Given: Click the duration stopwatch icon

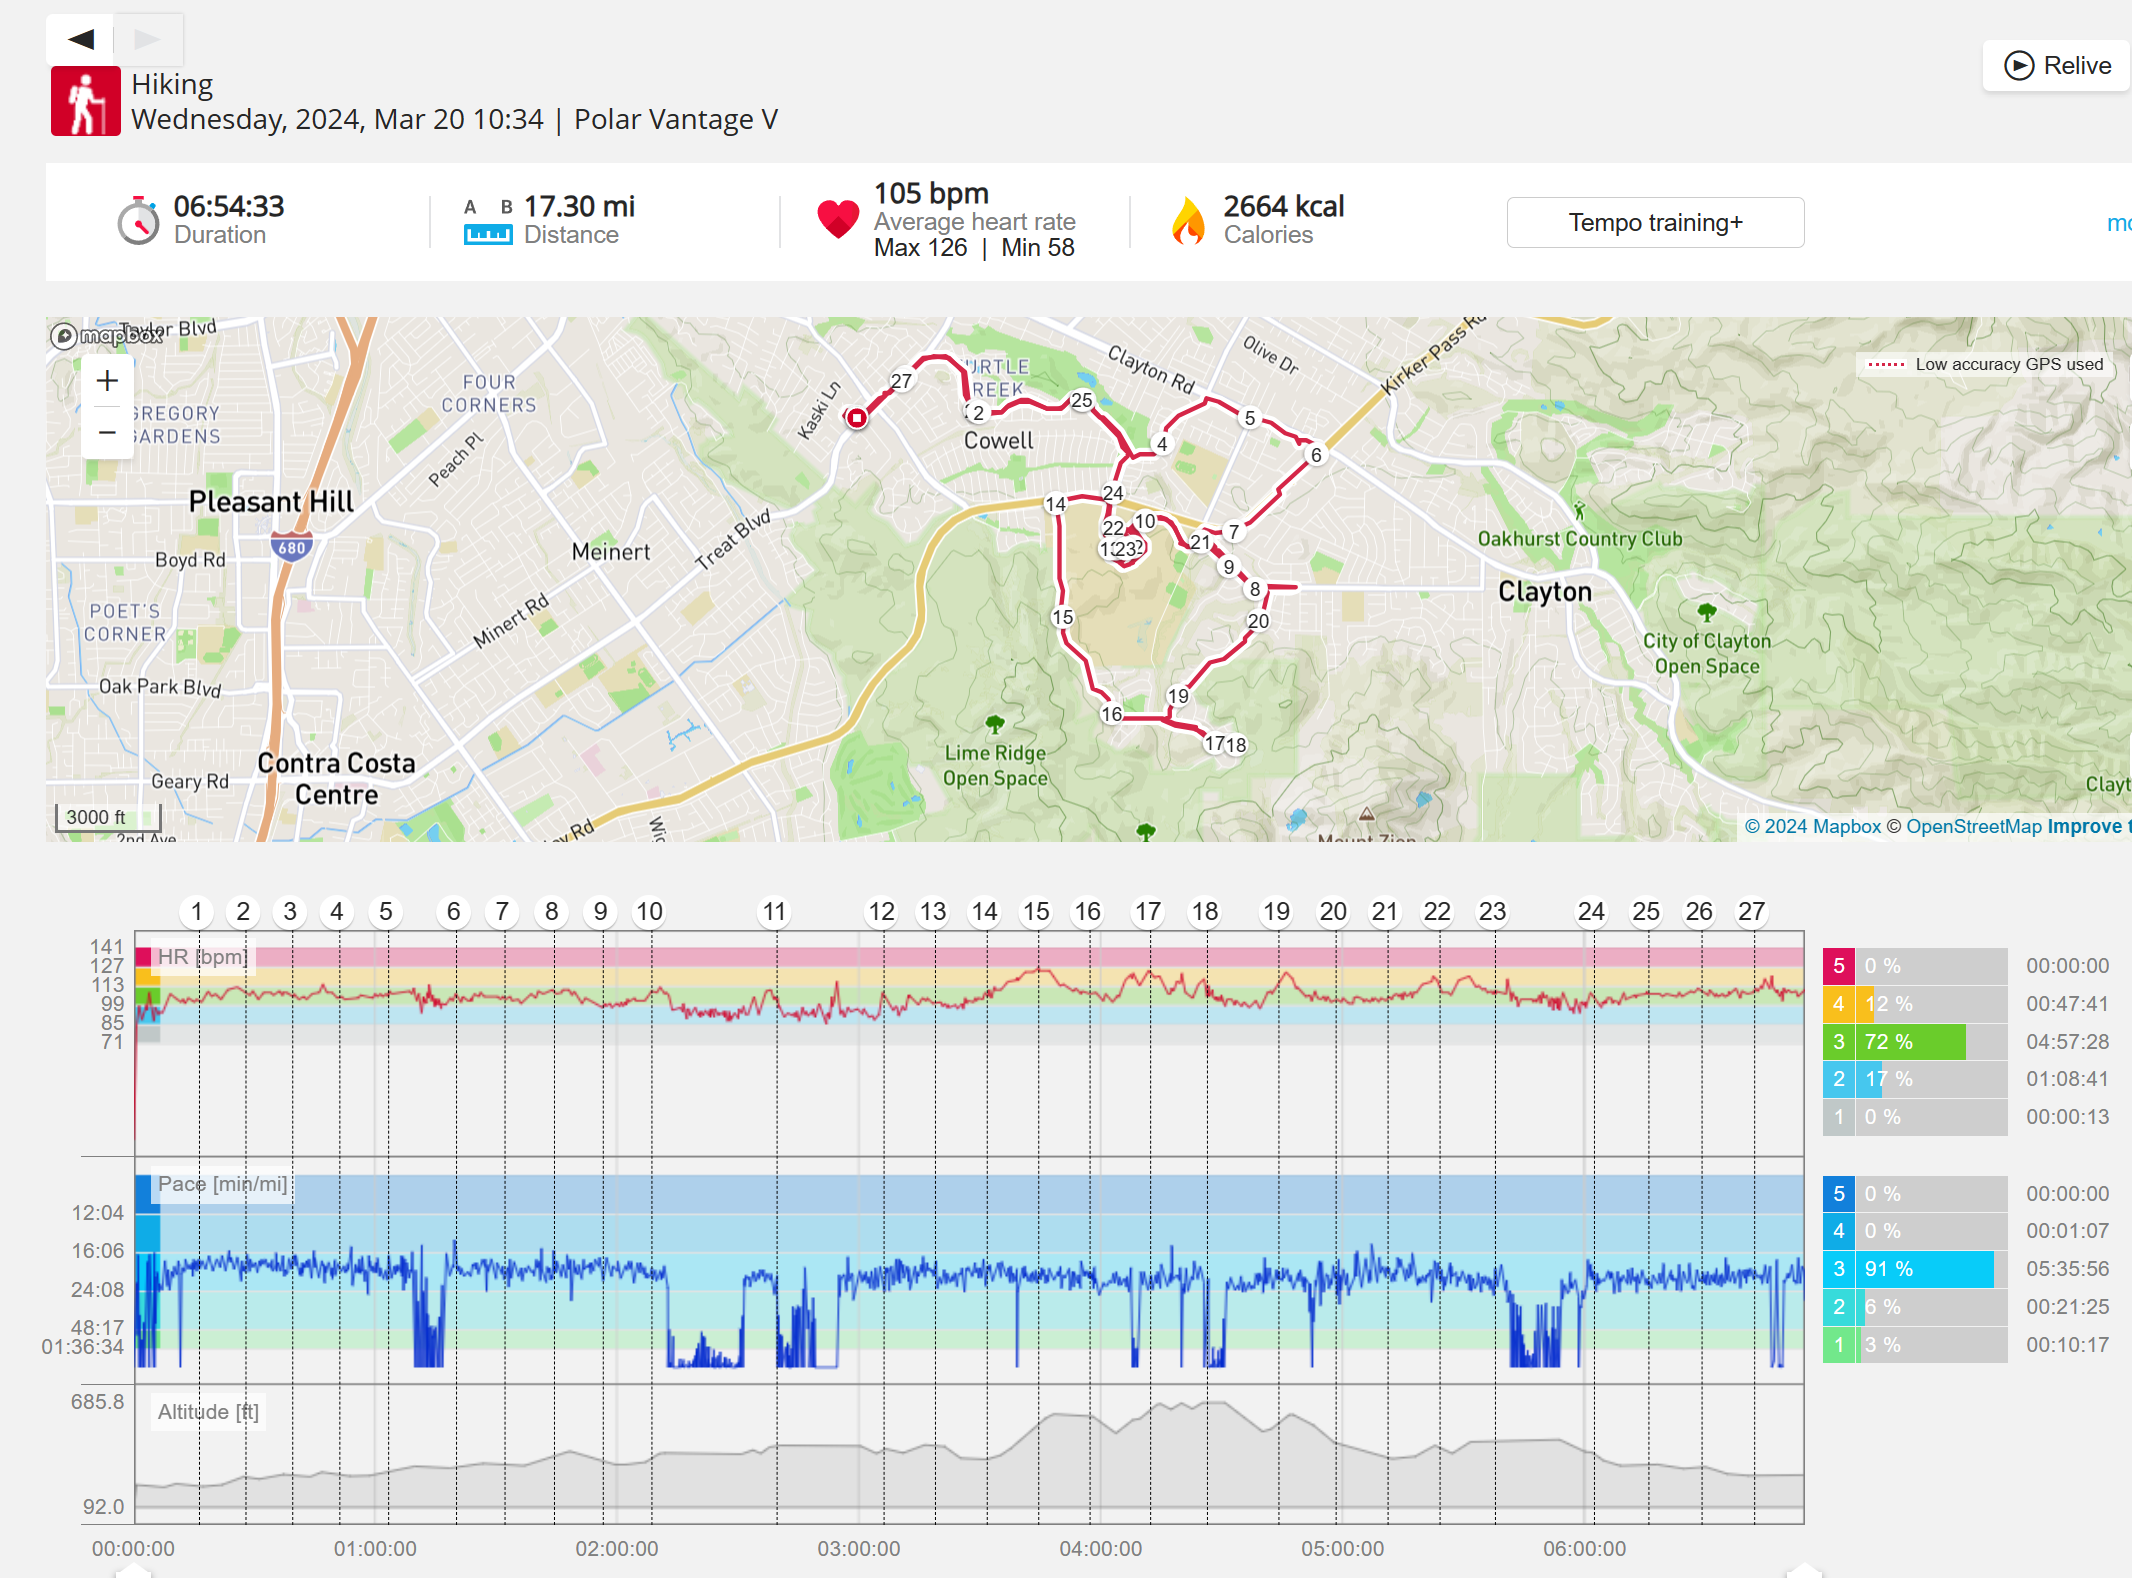Looking at the screenshot, I should (138, 221).
